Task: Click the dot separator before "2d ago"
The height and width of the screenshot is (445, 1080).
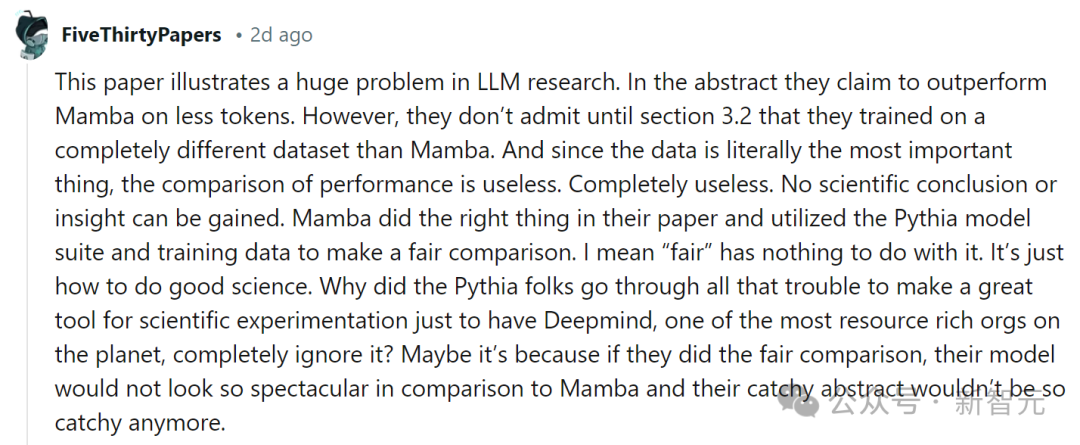Action: 238,36
